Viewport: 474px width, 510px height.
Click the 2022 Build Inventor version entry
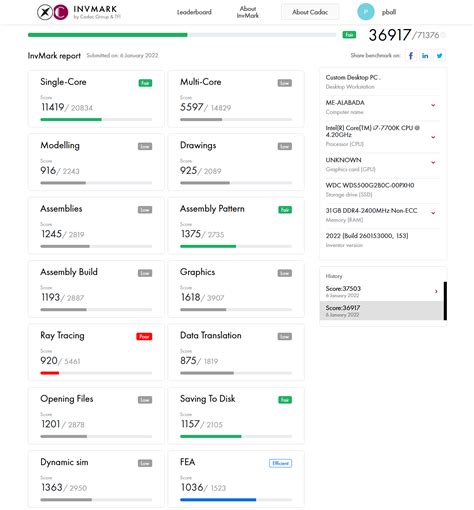383,240
